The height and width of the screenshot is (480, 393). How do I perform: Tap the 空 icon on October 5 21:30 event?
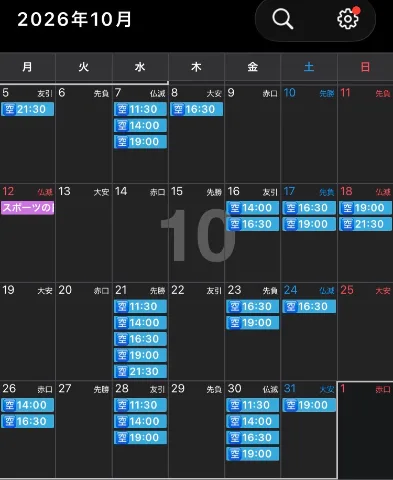coord(9,109)
